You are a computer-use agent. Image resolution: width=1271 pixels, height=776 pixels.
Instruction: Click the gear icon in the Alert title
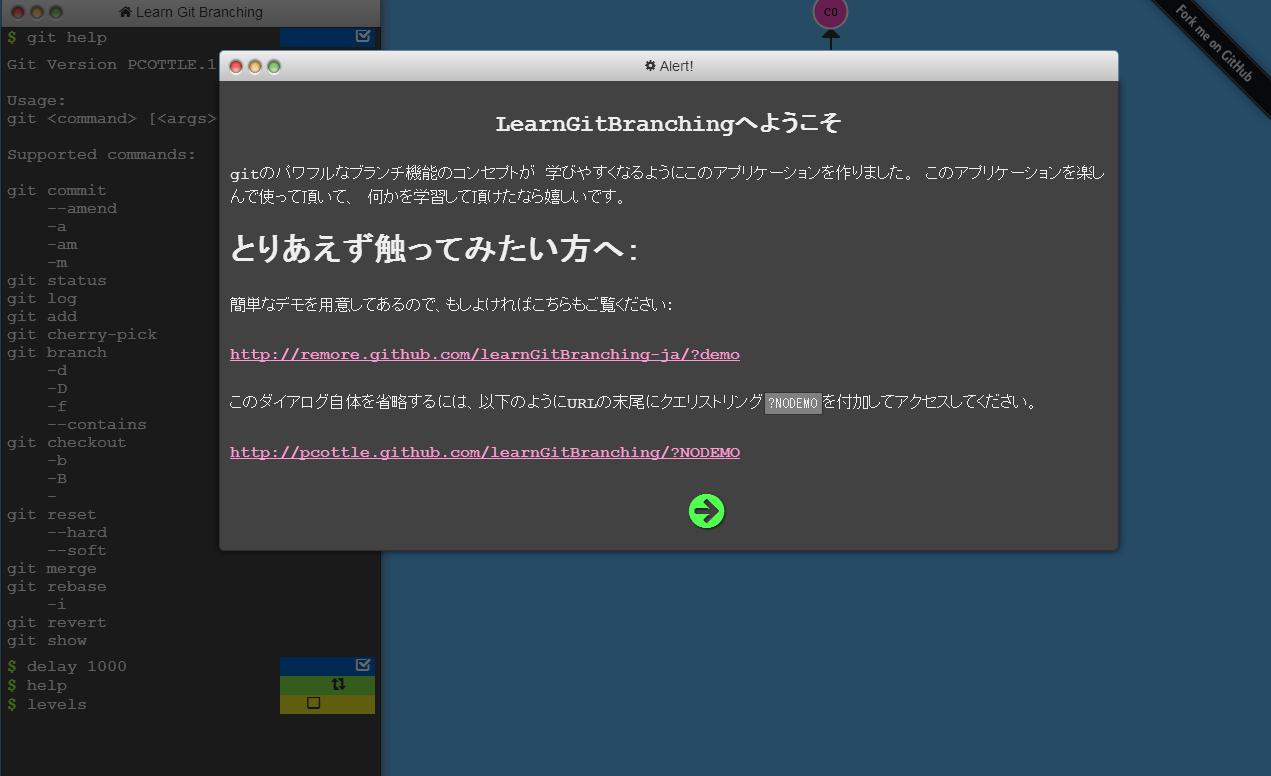tap(650, 66)
